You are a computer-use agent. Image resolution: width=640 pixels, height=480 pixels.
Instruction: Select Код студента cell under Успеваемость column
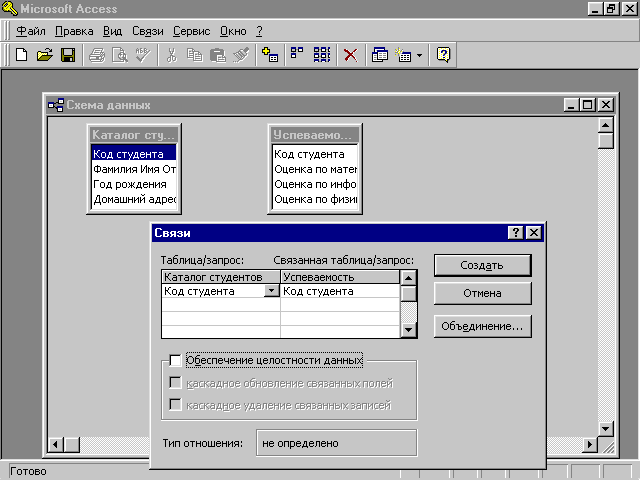[x=340, y=291]
